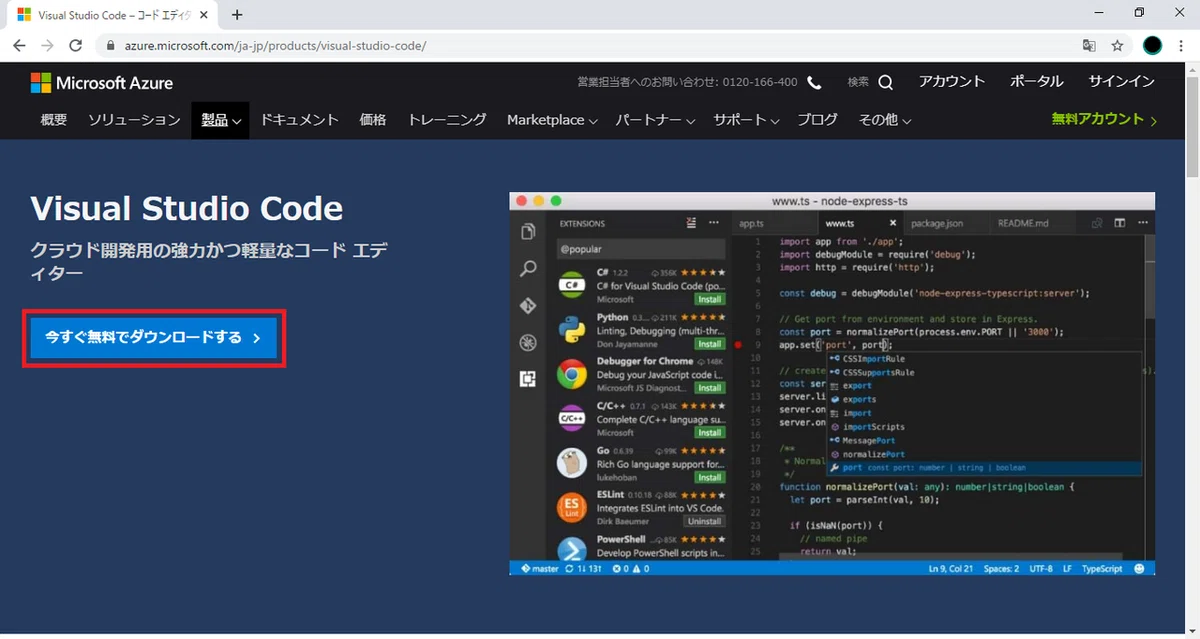Click the phone icon beside 0120-166-400
The image size is (1200, 639).
(x=814, y=83)
